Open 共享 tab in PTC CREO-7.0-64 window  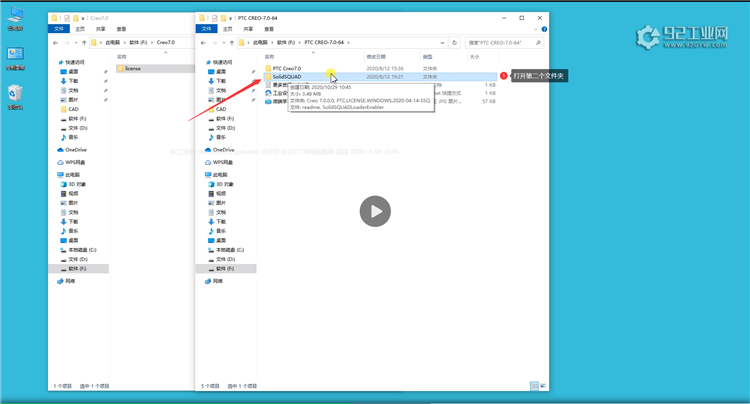[x=248, y=29]
